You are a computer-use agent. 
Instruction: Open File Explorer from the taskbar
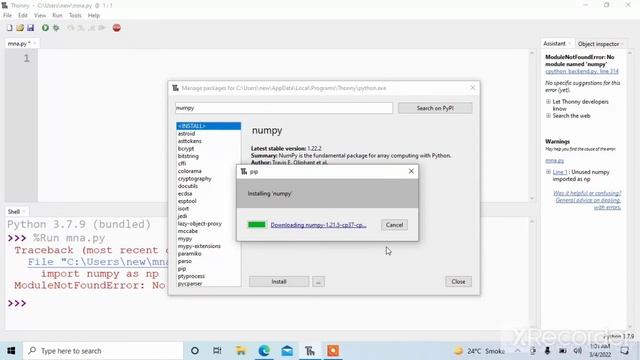[241, 351]
